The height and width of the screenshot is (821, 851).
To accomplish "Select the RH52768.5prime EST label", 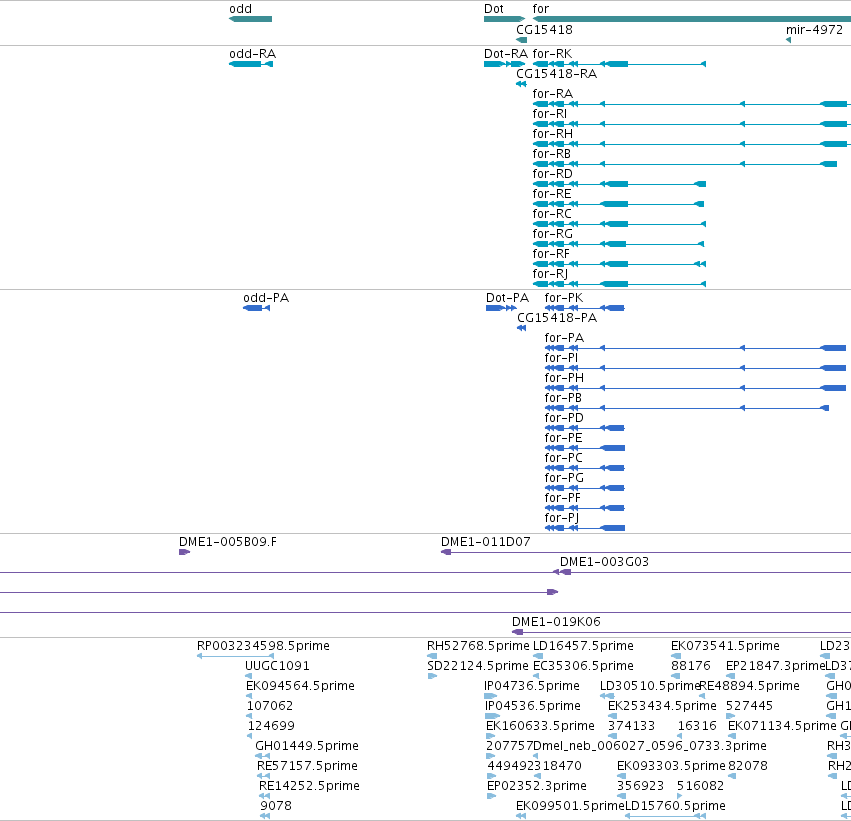I will [x=478, y=646].
